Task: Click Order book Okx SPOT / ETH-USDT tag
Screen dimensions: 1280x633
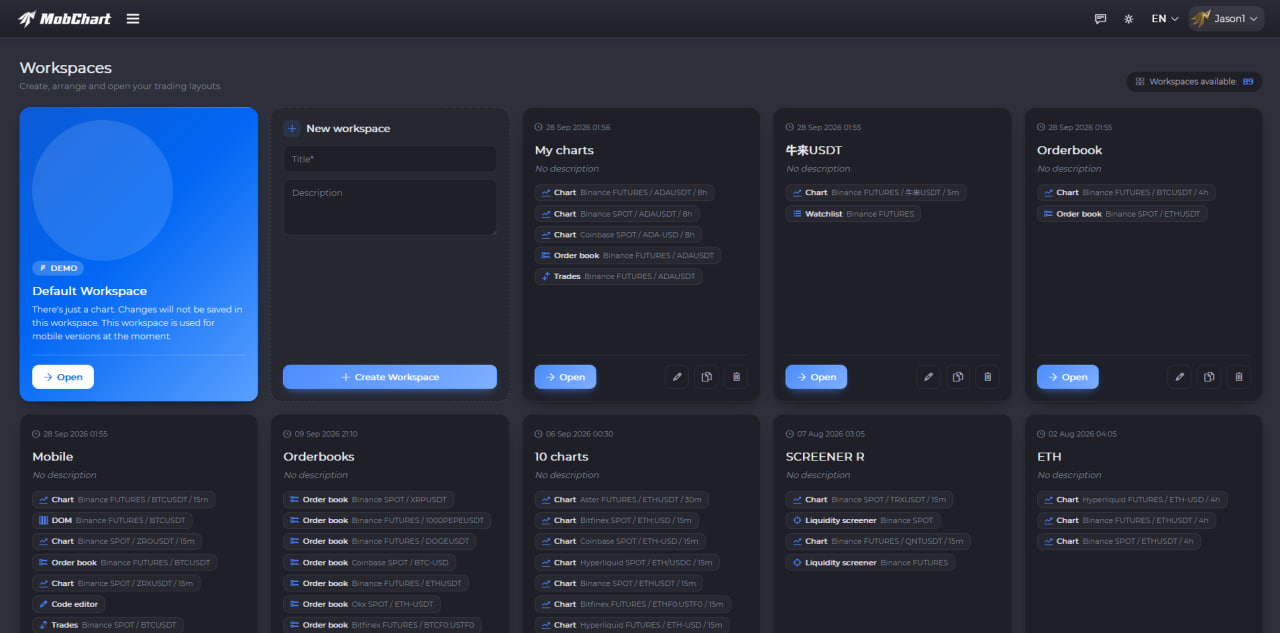Action: click(362, 604)
